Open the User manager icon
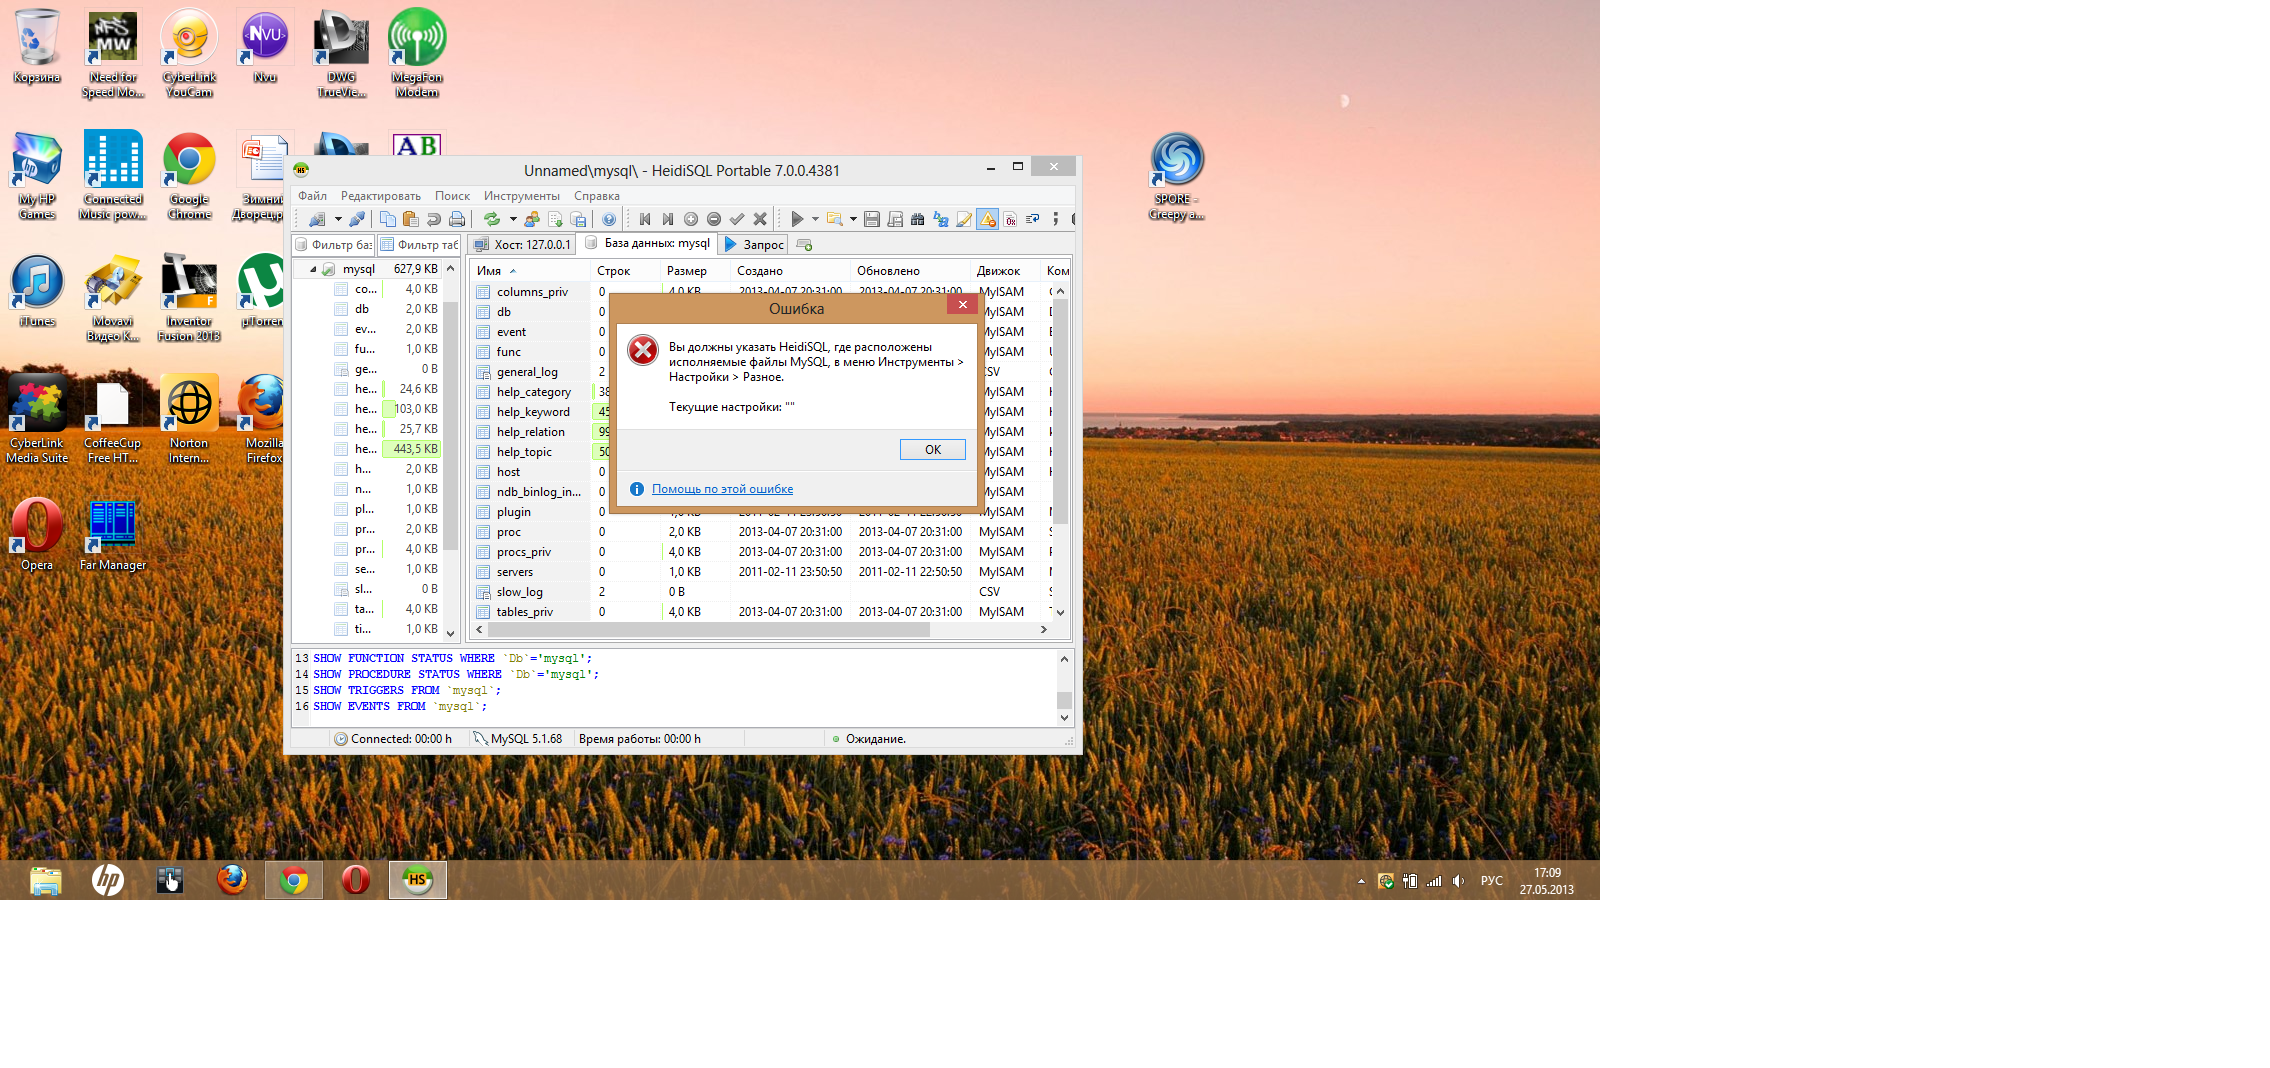 (x=532, y=219)
